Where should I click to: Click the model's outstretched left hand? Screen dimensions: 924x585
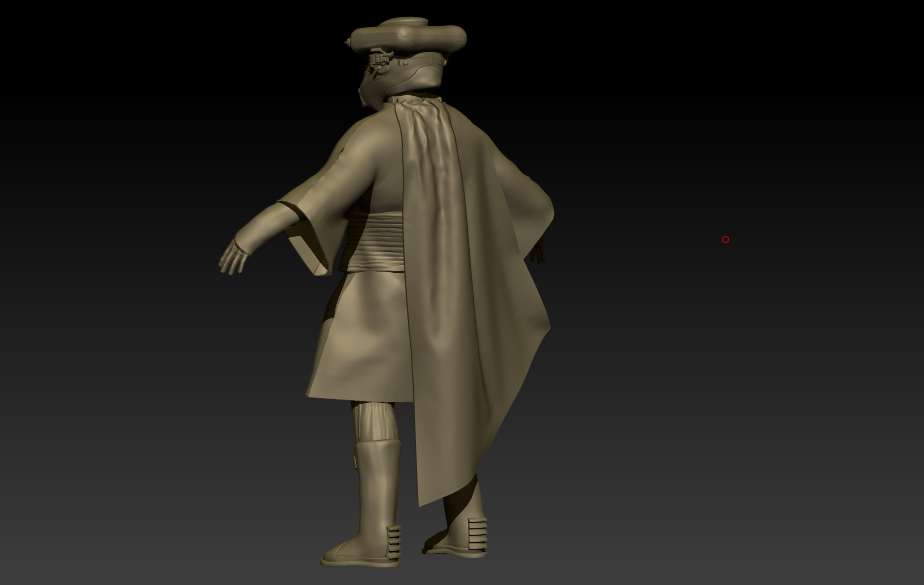click(x=233, y=257)
